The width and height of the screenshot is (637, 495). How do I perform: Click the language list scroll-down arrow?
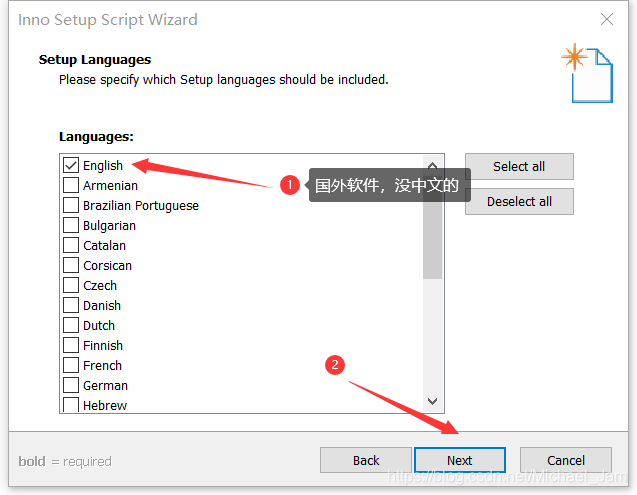tap(432, 402)
